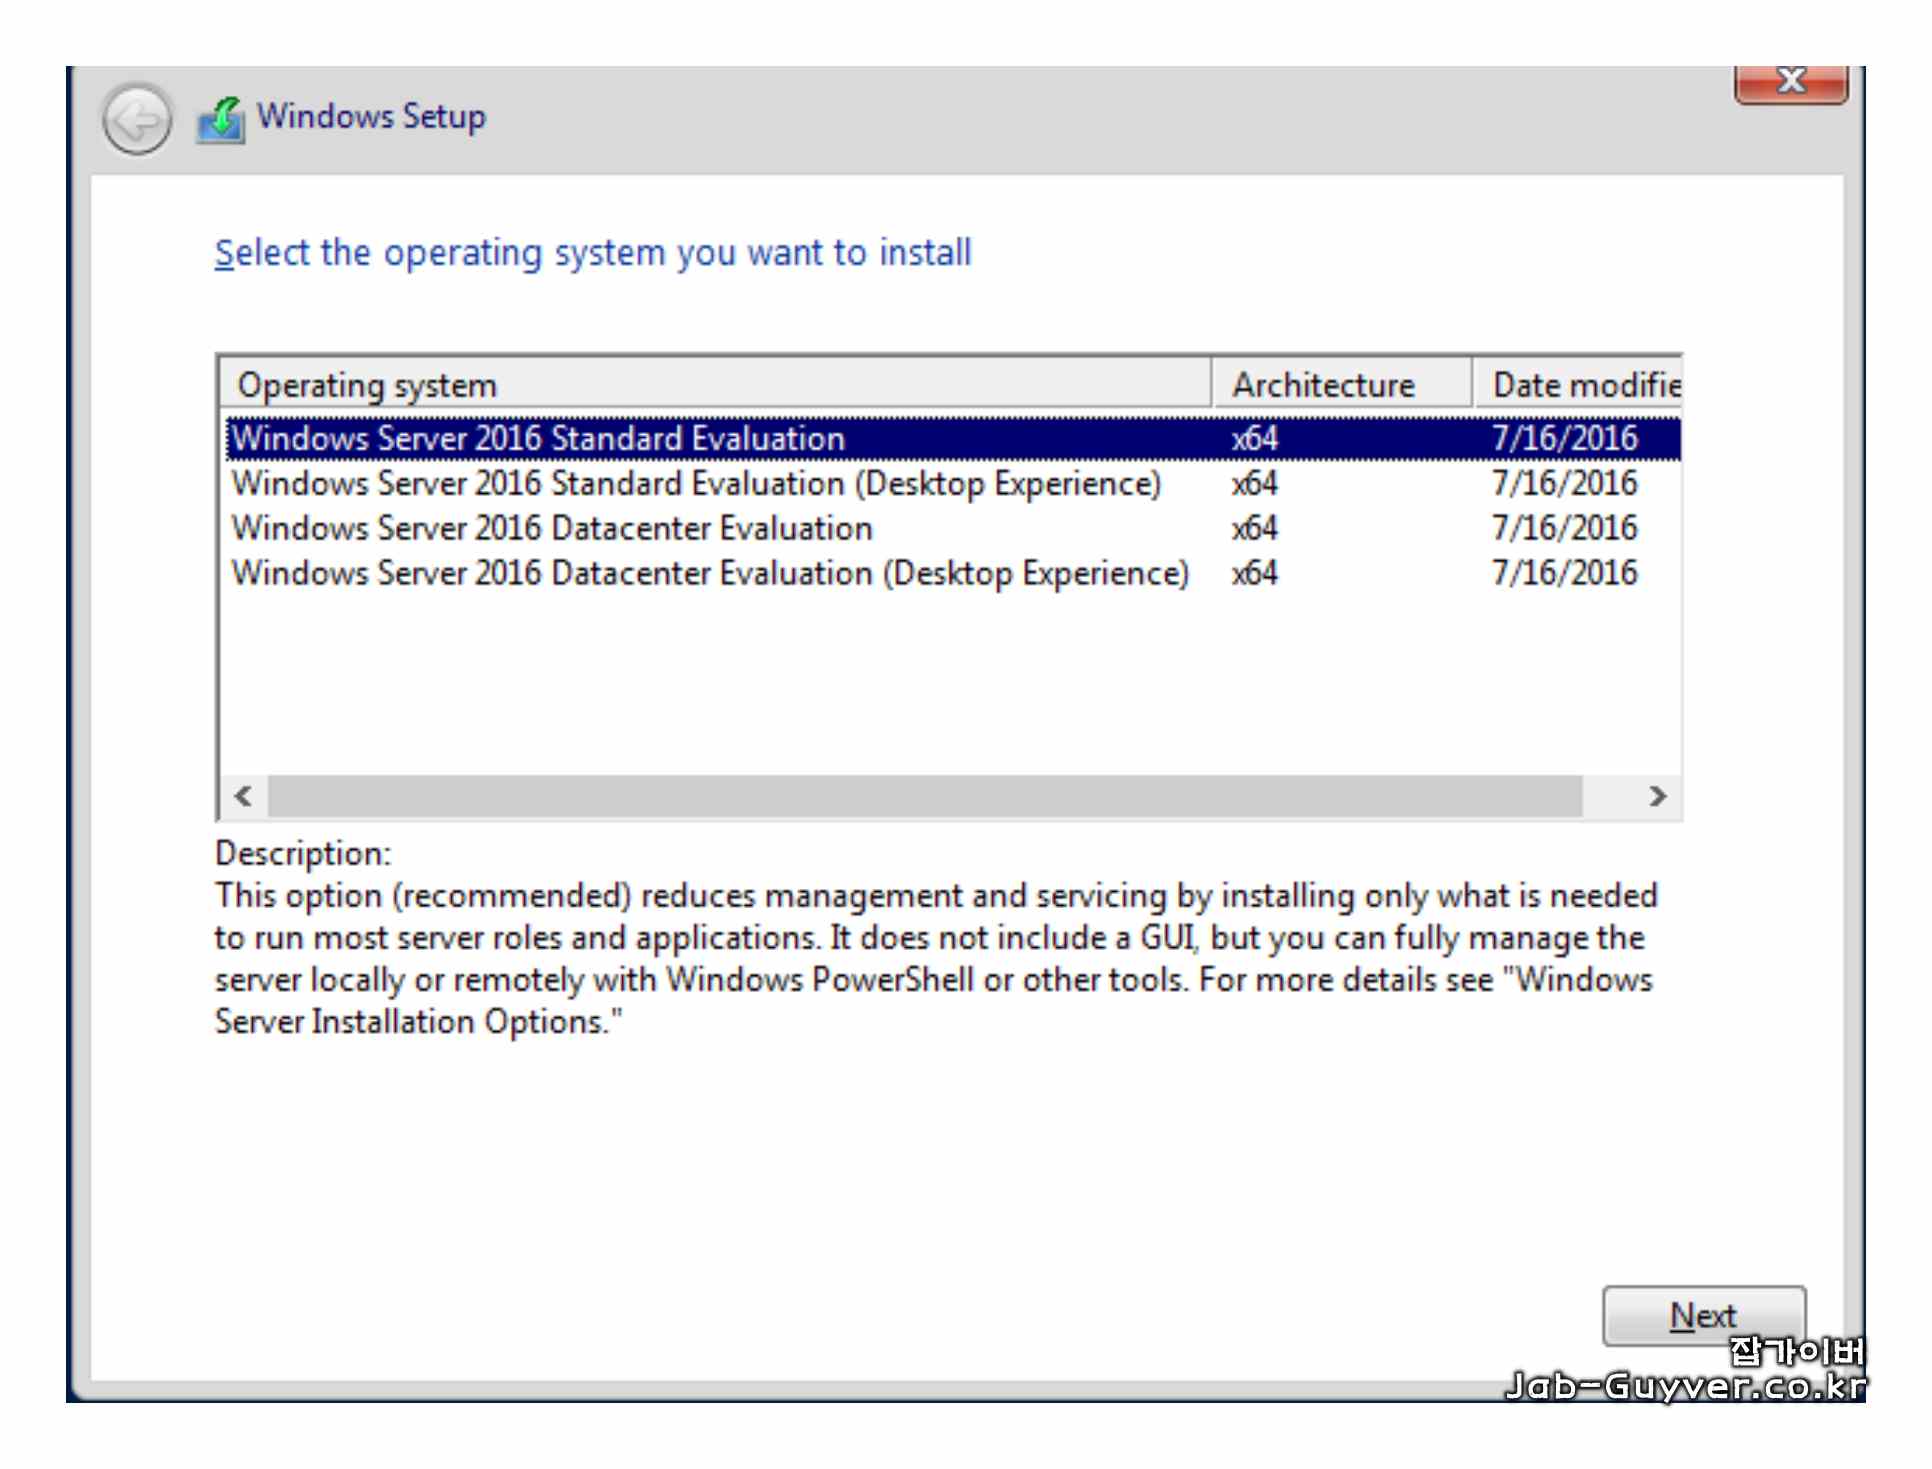Choose Windows Server 2016 Datacenter Evaluation
This screenshot has height=1469, width=1932.
click(x=552, y=529)
